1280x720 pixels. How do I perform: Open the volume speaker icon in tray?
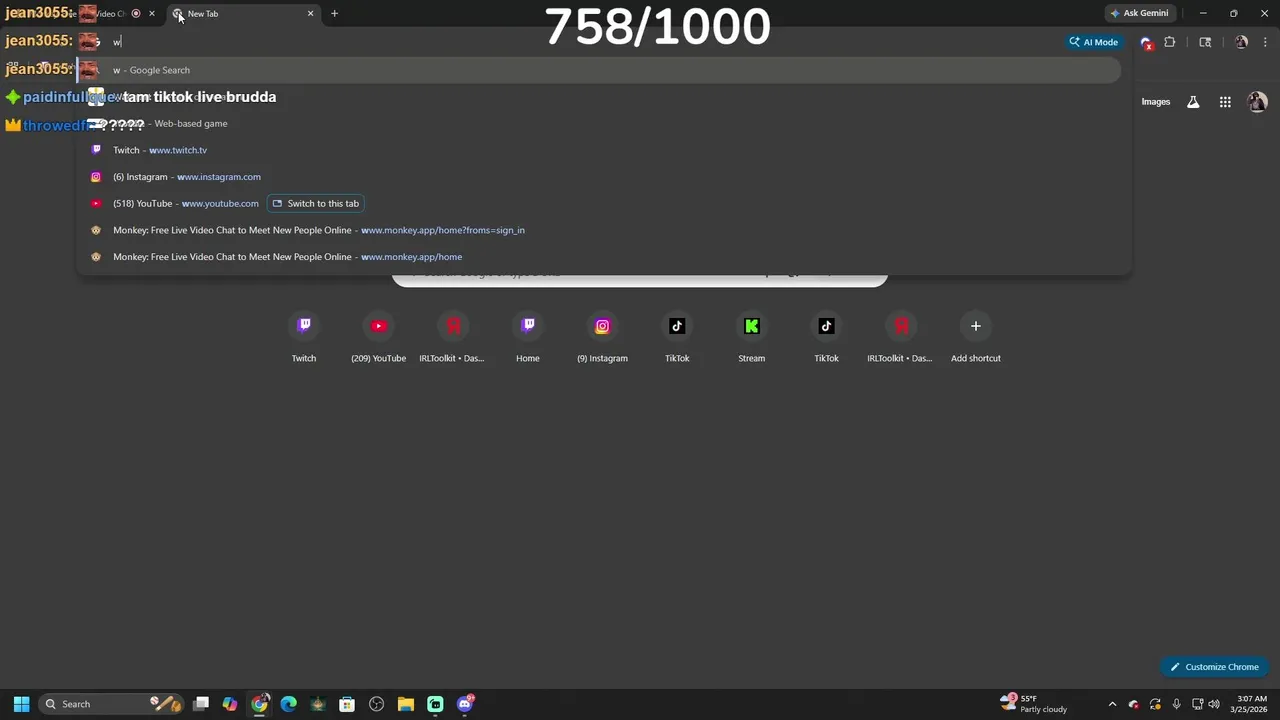pyautogui.click(x=1214, y=704)
